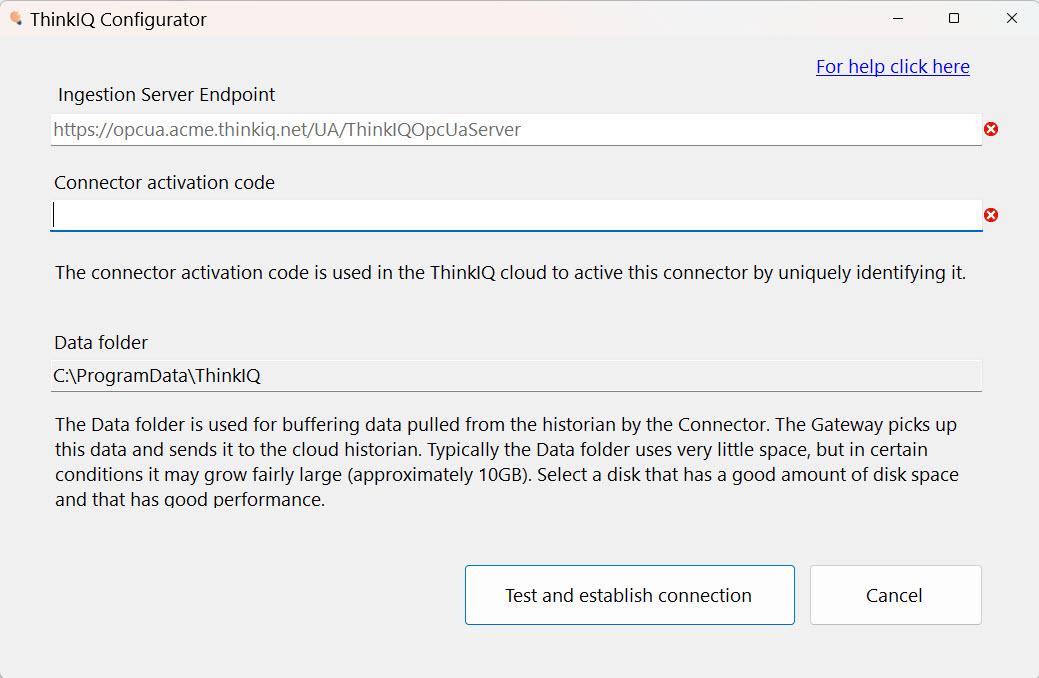
Task: Click the 'Ingestion Server Endpoint' label
Action: click(x=166, y=95)
